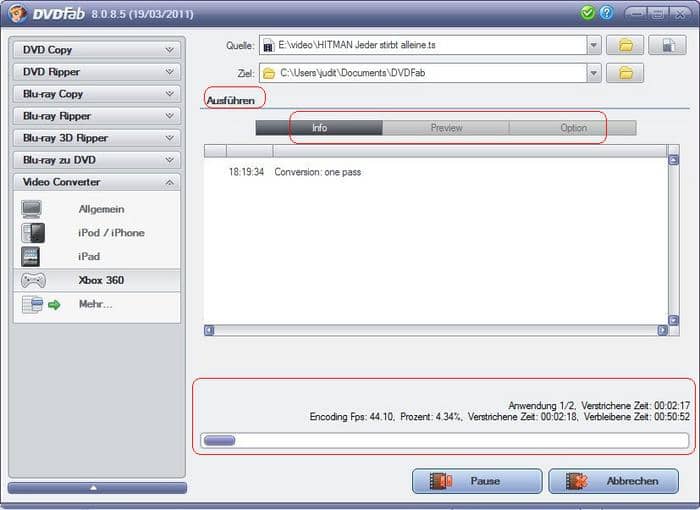The height and width of the screenshot is (510, 700).
Task: Click the 'Encoding Fps: 44.10' status line
Action: click(500, 417)
